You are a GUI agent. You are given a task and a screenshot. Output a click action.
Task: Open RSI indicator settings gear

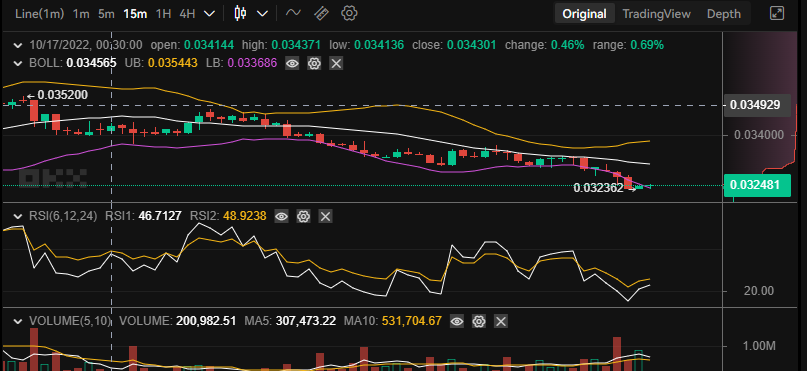(x=303, y=216)
